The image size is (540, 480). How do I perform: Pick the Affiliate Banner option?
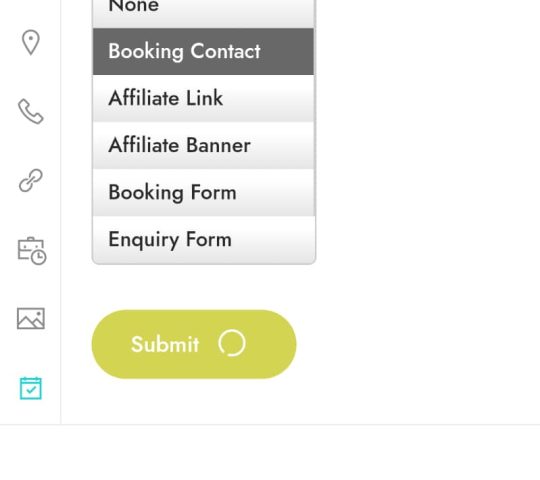(x=204, y=145)
